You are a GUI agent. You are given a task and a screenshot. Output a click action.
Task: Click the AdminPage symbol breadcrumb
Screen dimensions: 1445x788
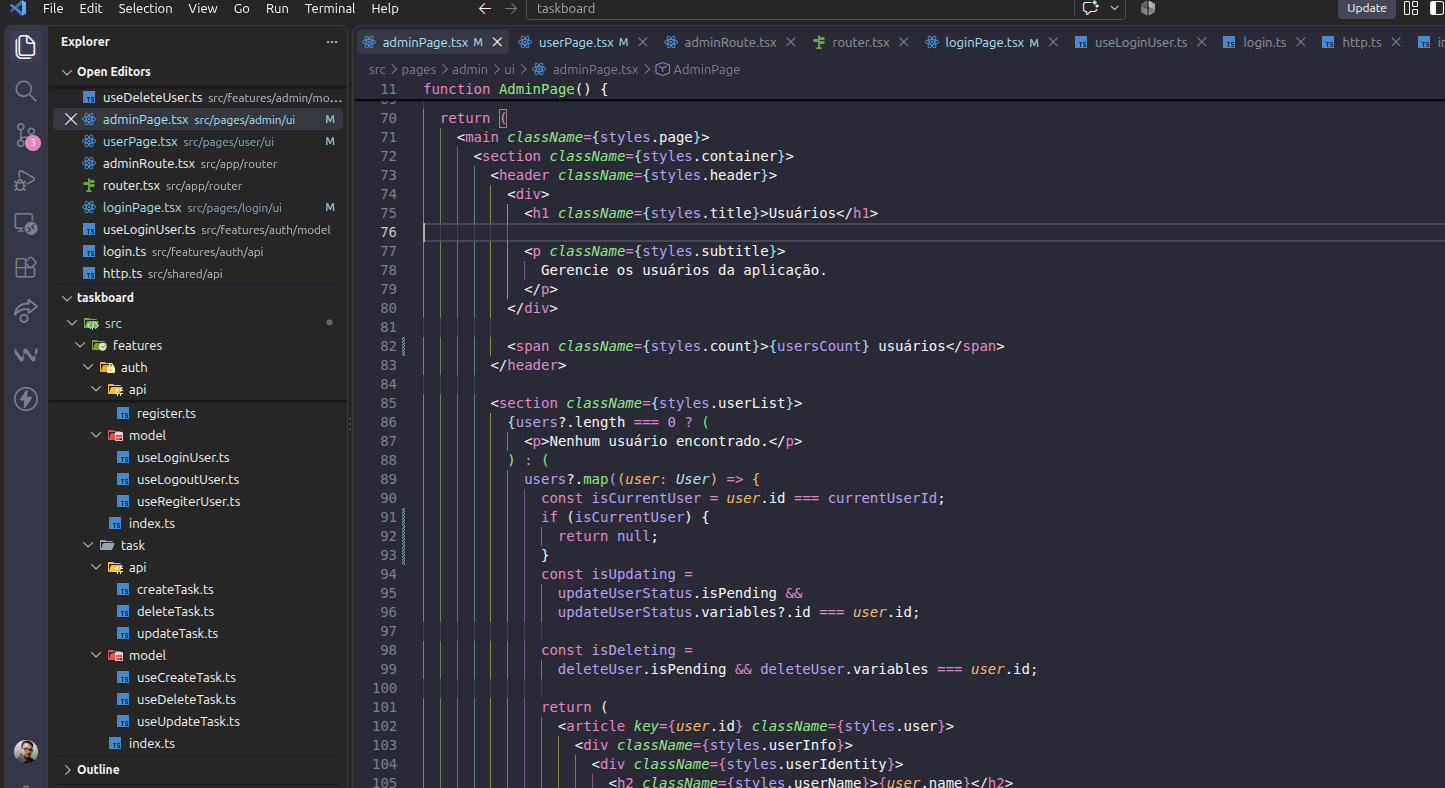(698, 70)
